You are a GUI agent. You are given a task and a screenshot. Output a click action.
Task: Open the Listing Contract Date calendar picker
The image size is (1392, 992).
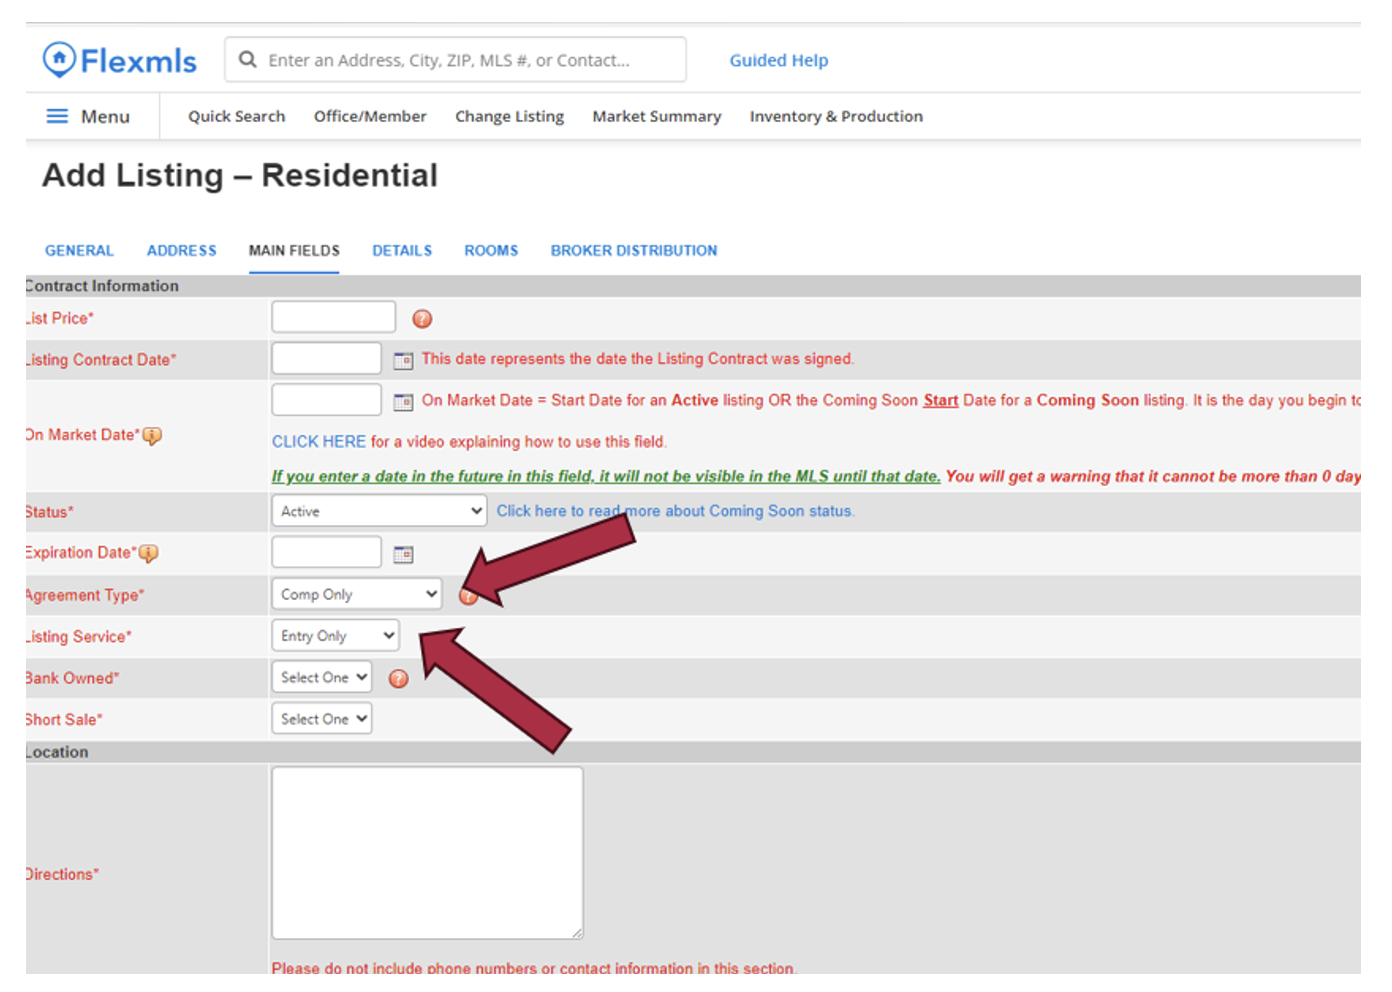[x=403, y=360]
